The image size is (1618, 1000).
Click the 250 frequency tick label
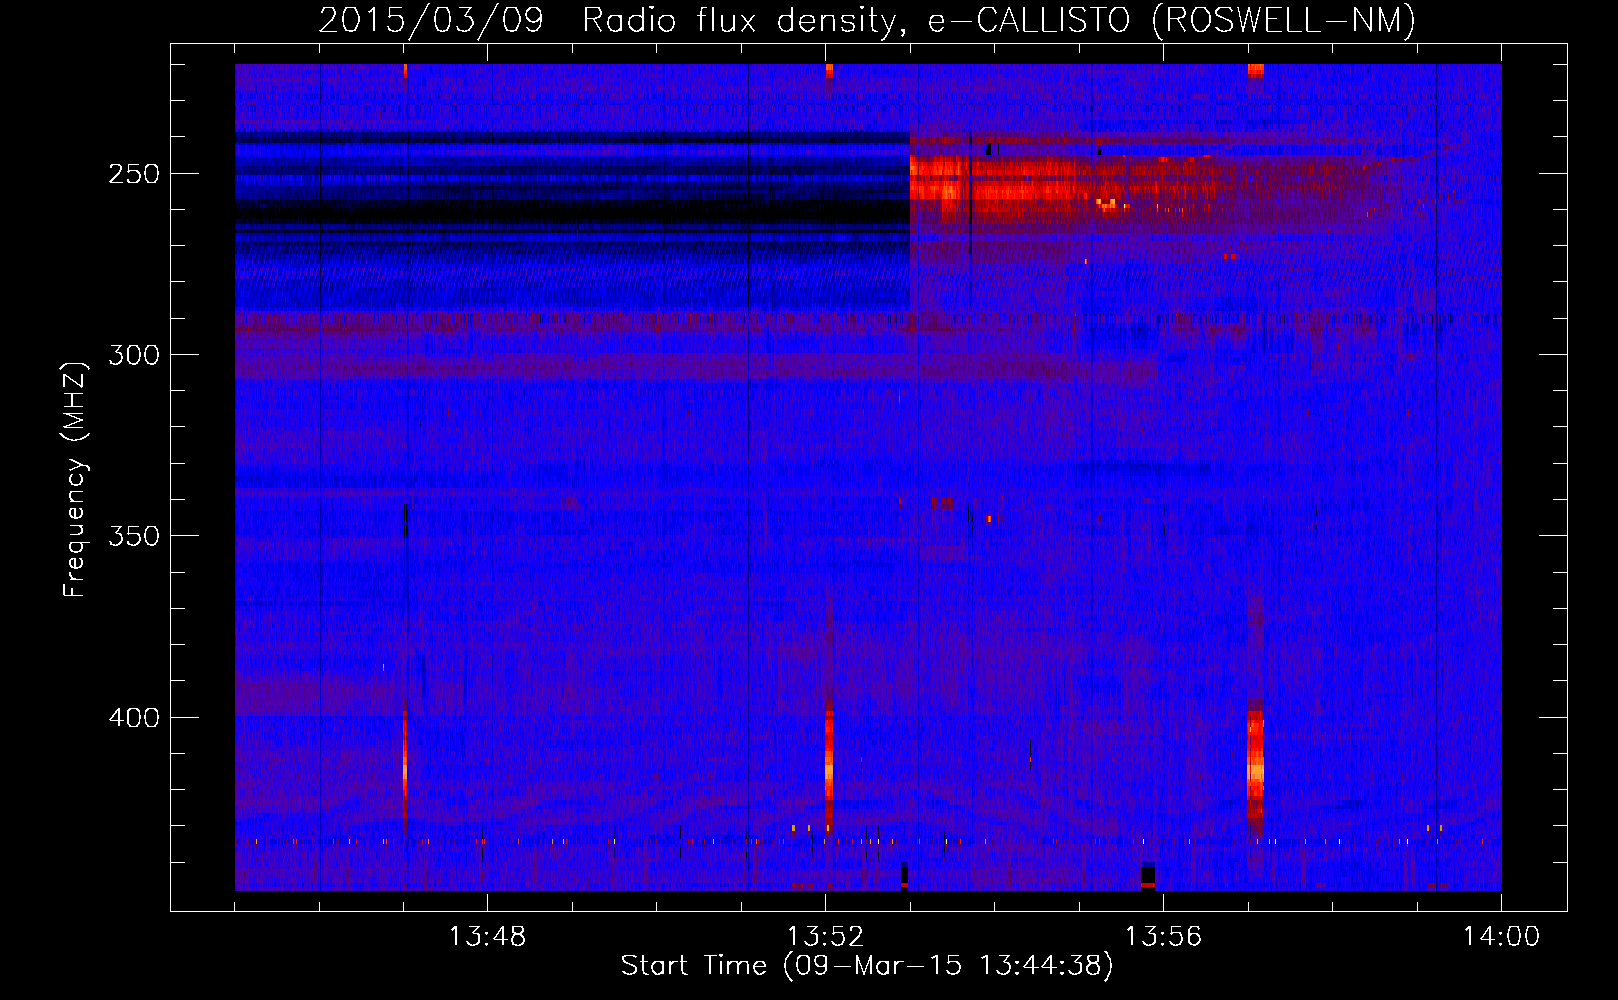[134, 174]
